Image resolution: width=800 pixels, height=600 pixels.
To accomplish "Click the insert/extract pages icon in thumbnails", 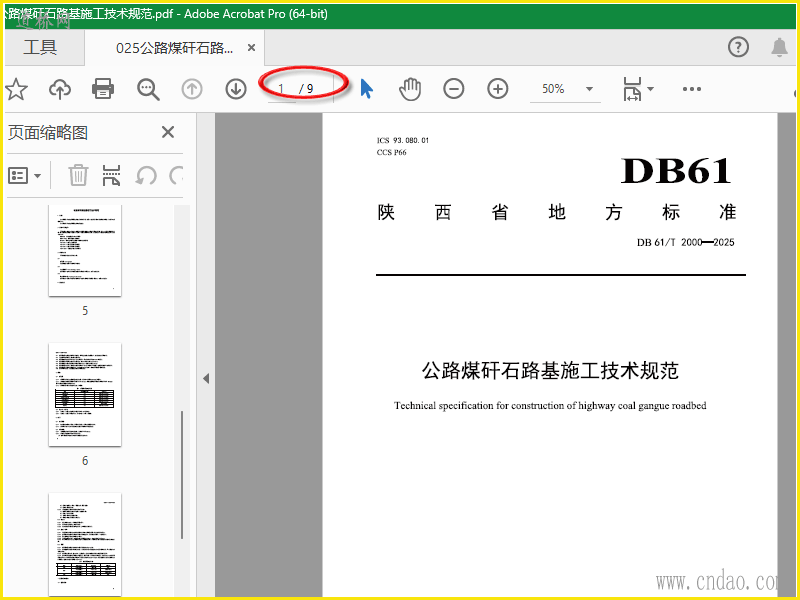I will tap(111, 175).
